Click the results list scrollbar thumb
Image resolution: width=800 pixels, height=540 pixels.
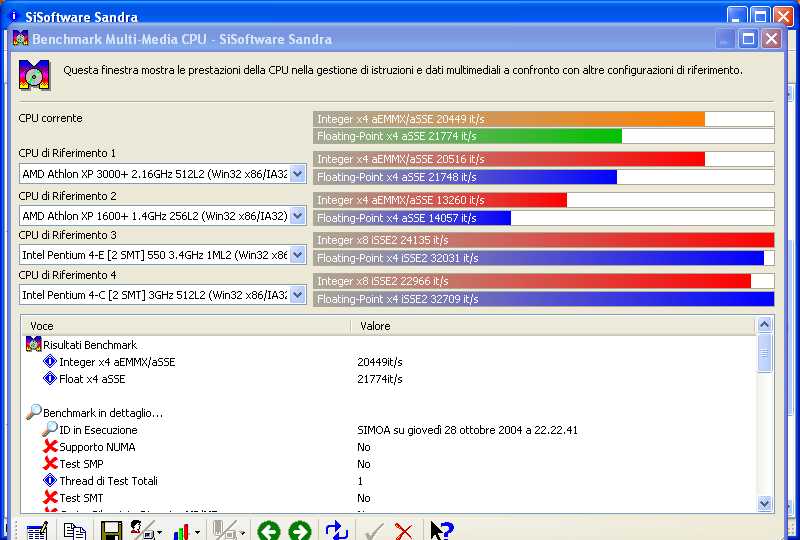pyautogui.click(x=764, y=353)
